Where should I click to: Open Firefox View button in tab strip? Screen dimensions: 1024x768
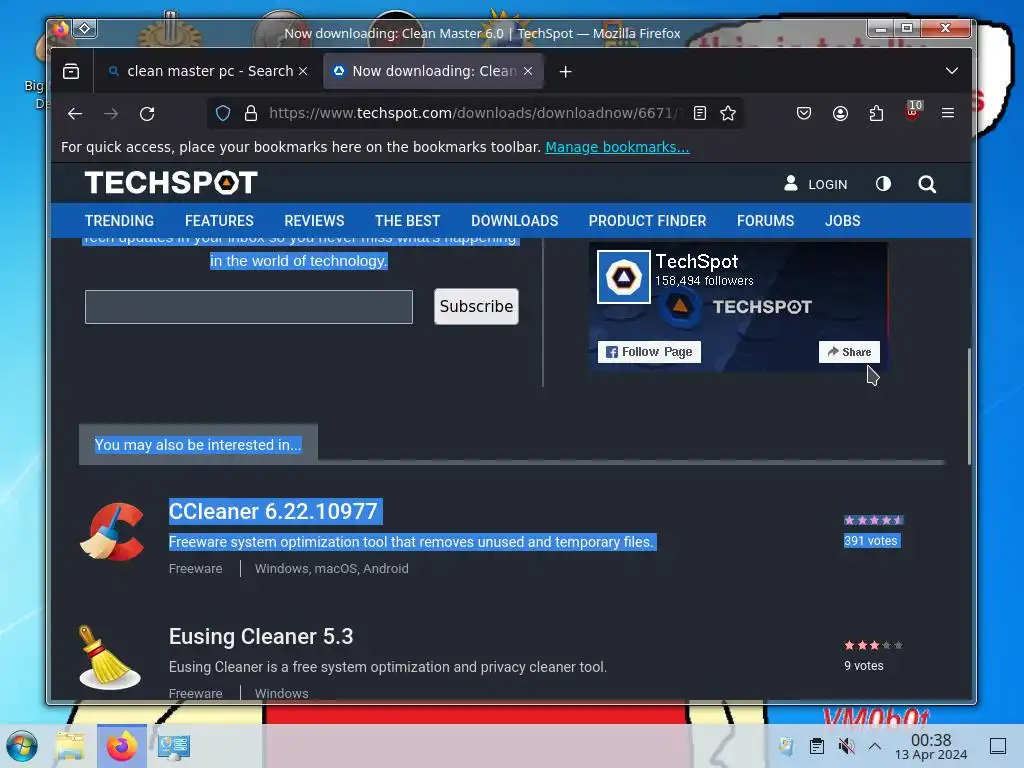pyautogui.click(x=71, y=71)
